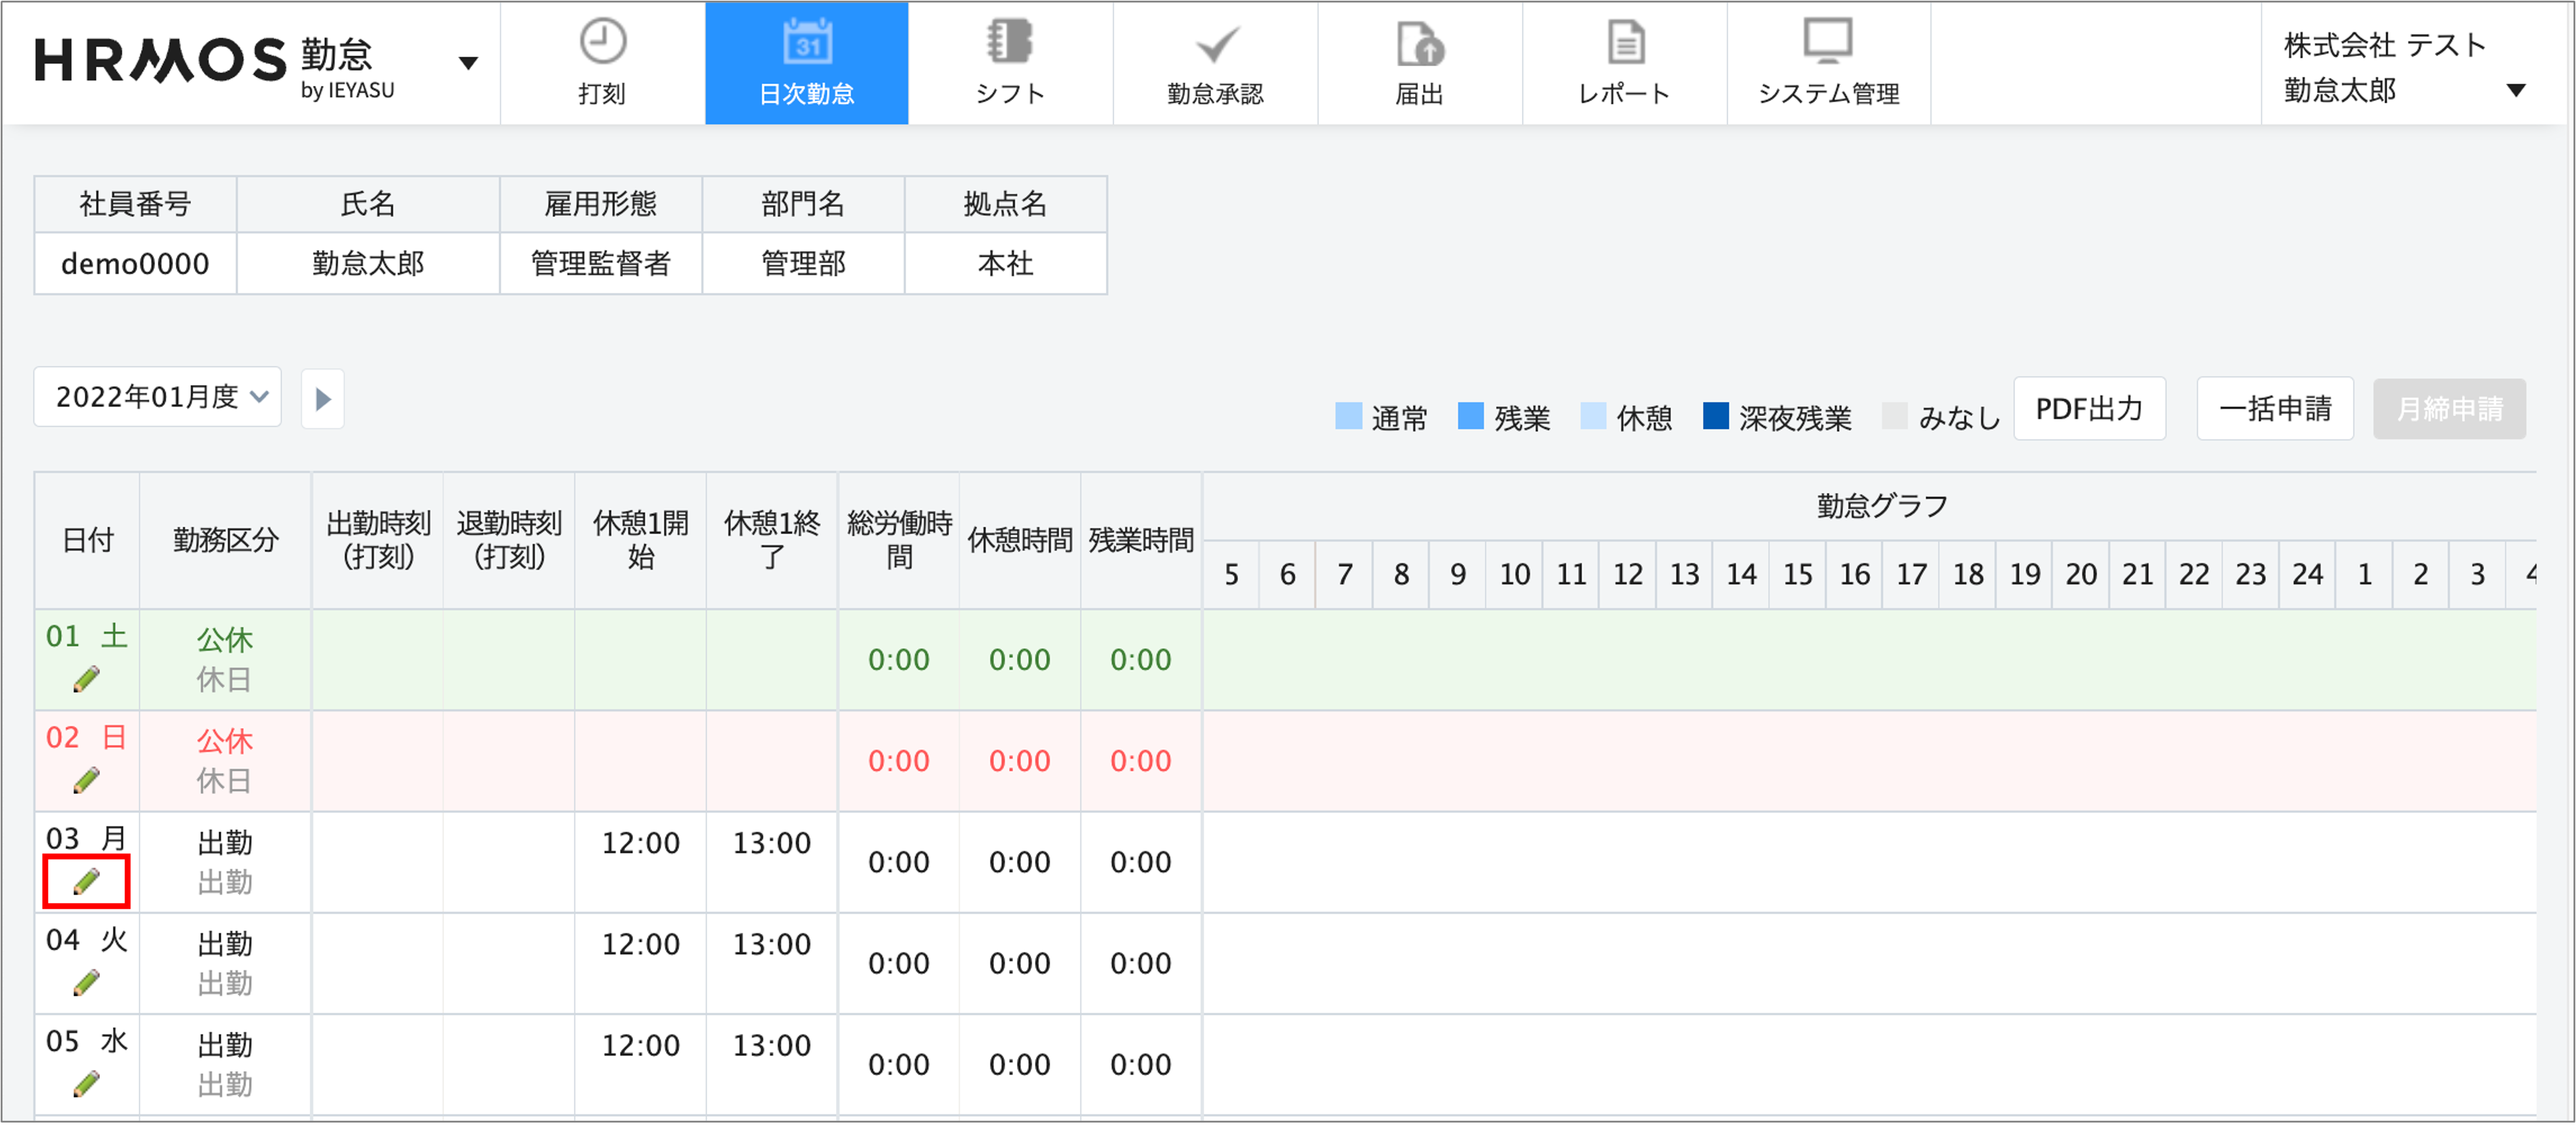Open the editor for 04 火 with pencil icon
This screenshot has height=1125, width=2576.
87,982
